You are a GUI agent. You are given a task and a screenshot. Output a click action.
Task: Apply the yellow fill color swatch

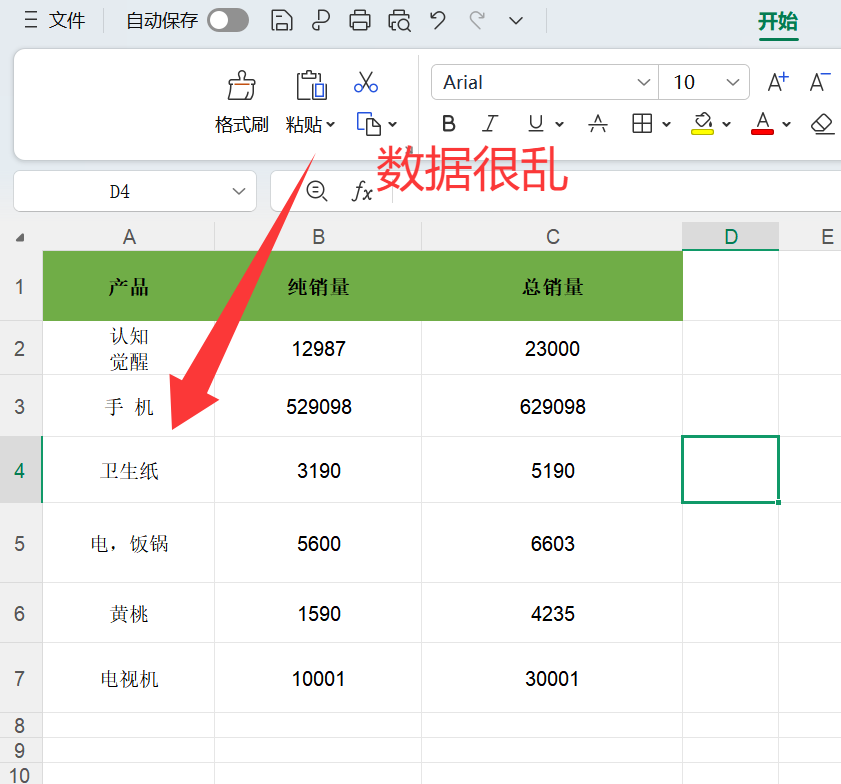coord(702,123)
